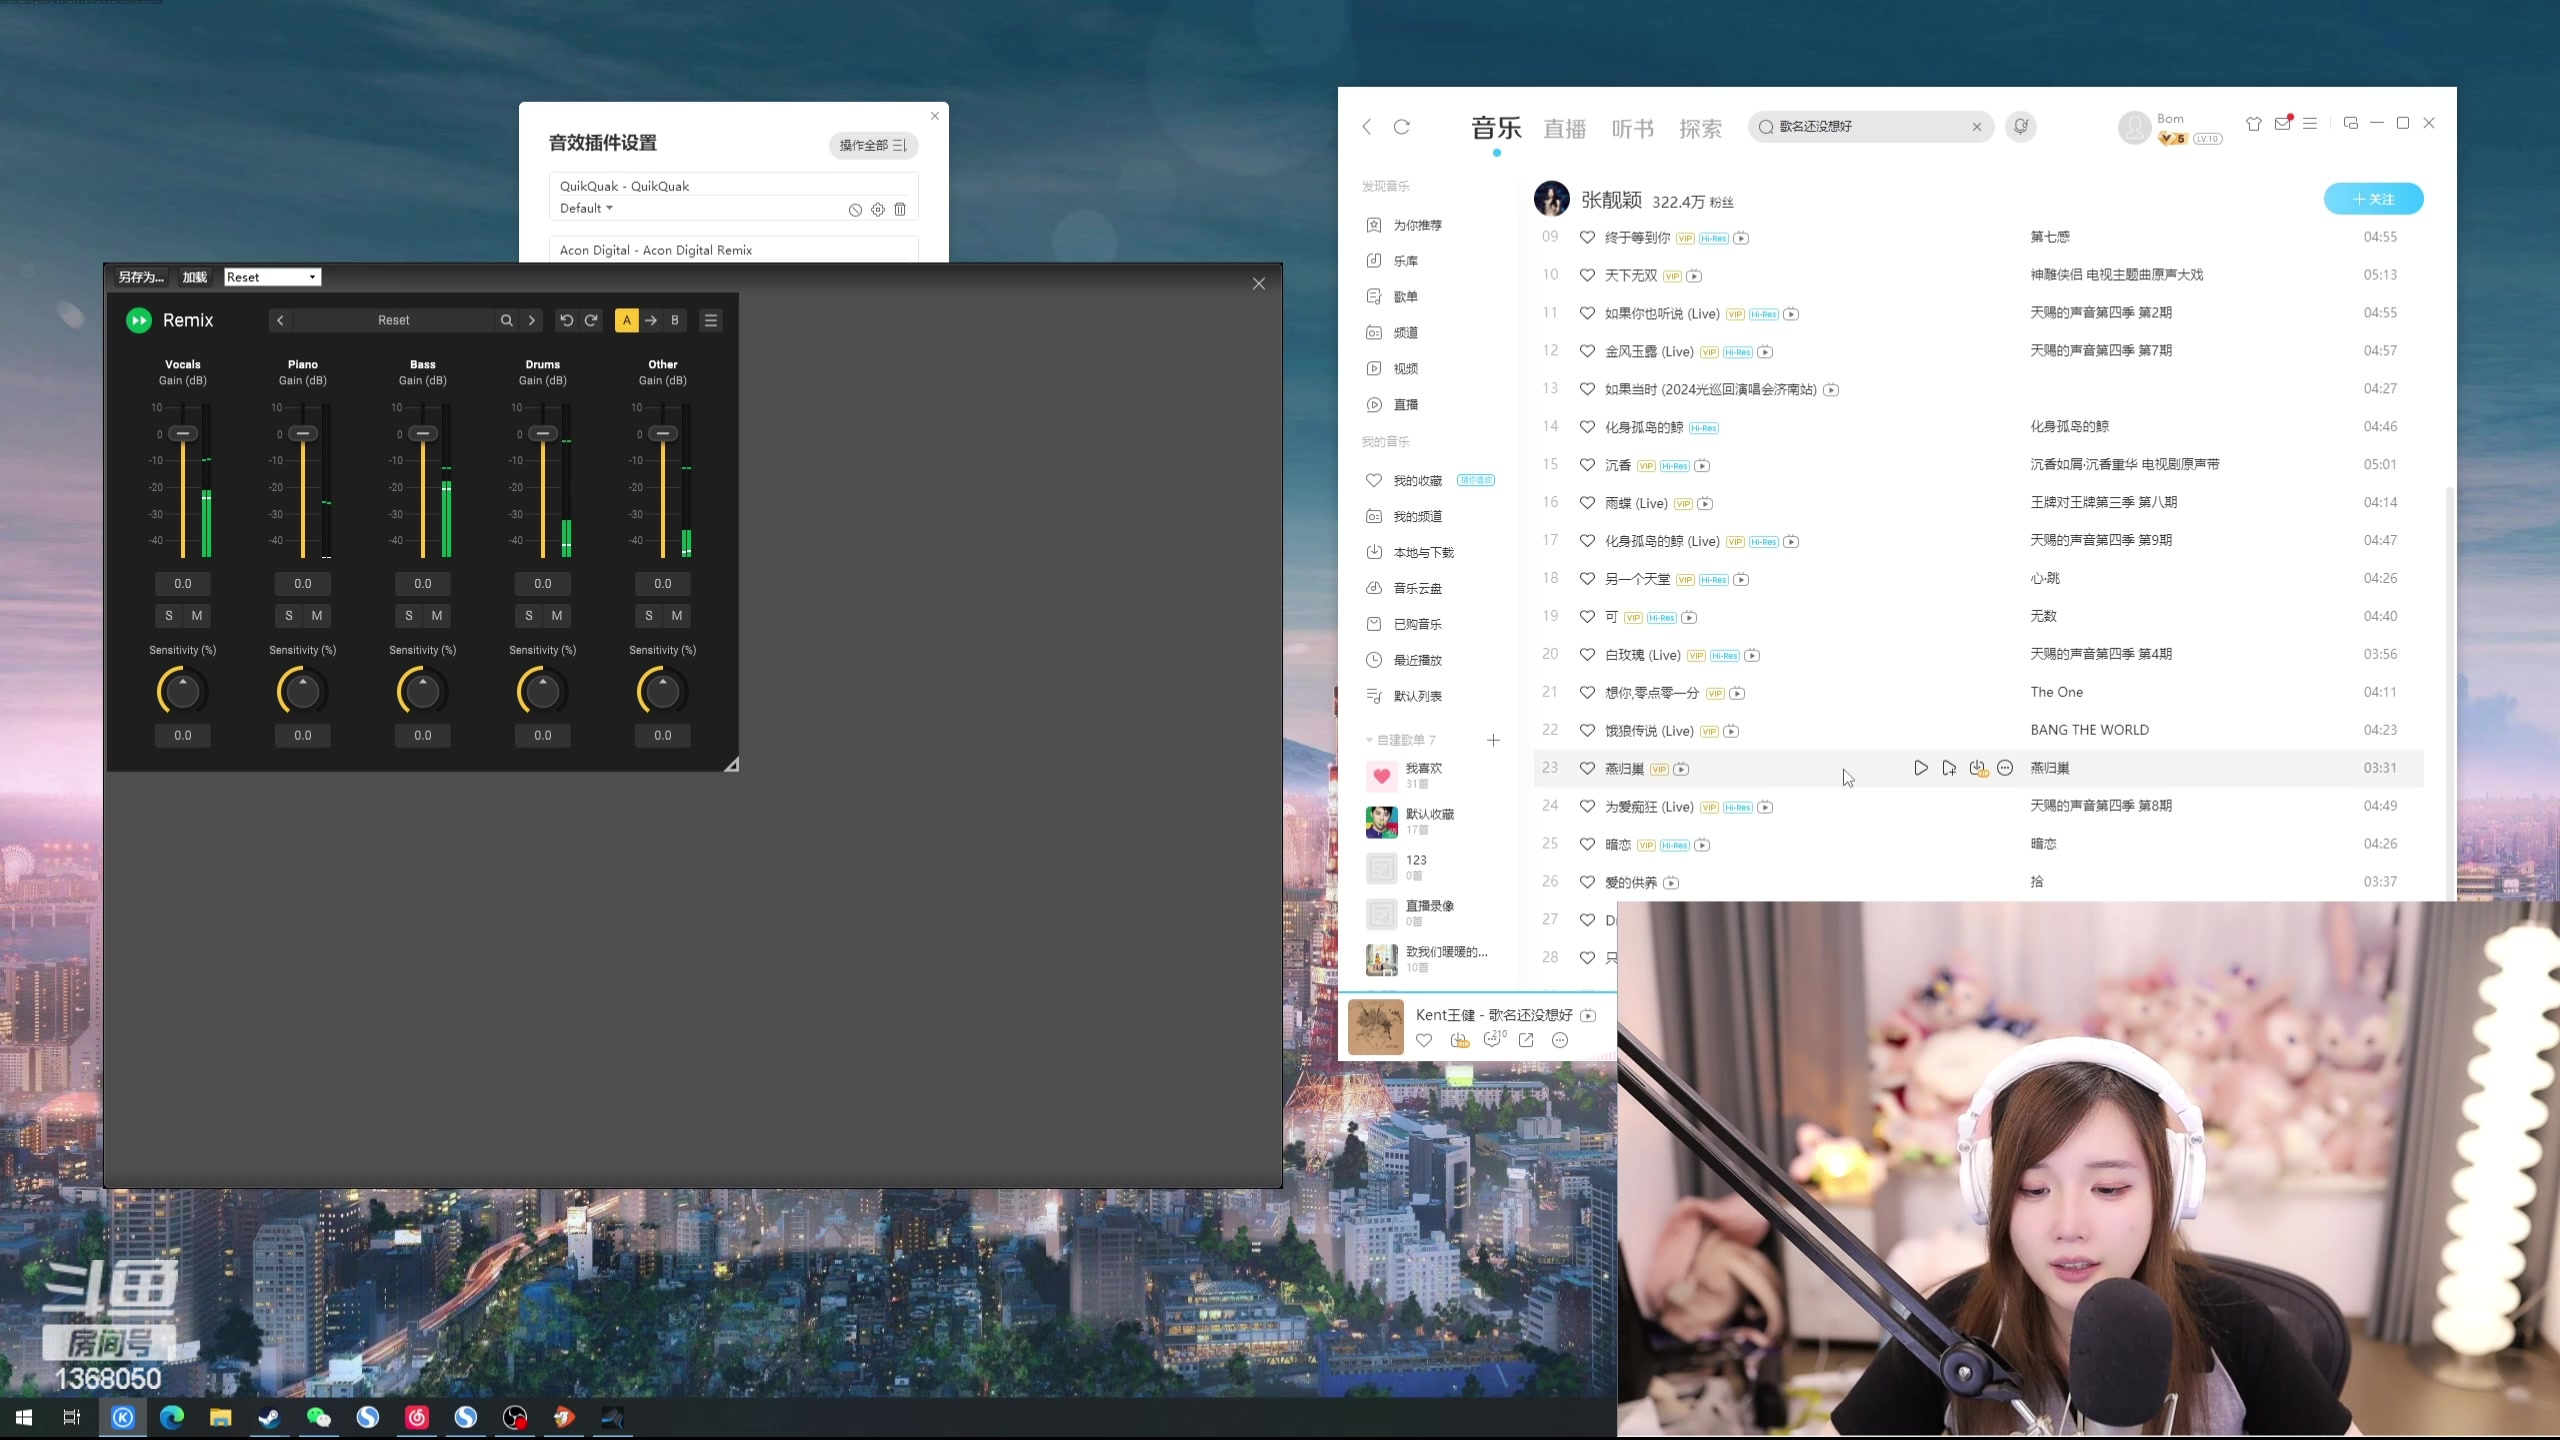
Task: Open the music player main menu
Action: 2310,124
